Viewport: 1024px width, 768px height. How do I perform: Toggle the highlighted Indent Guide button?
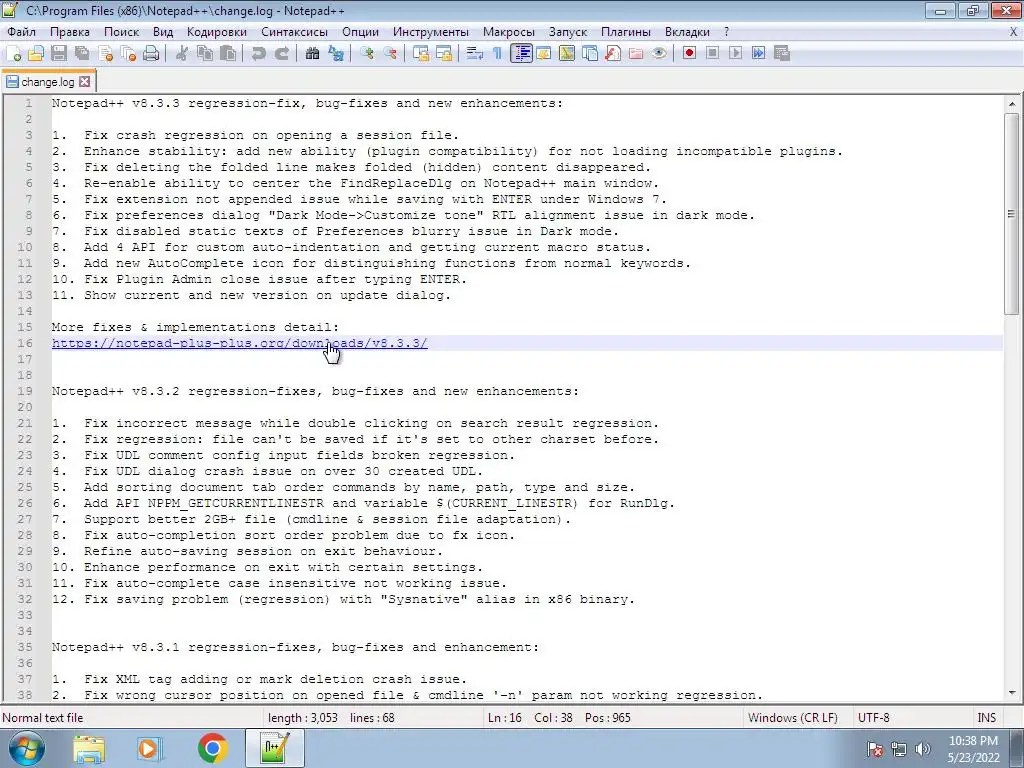pyautogui.click(x=521, y=54)
